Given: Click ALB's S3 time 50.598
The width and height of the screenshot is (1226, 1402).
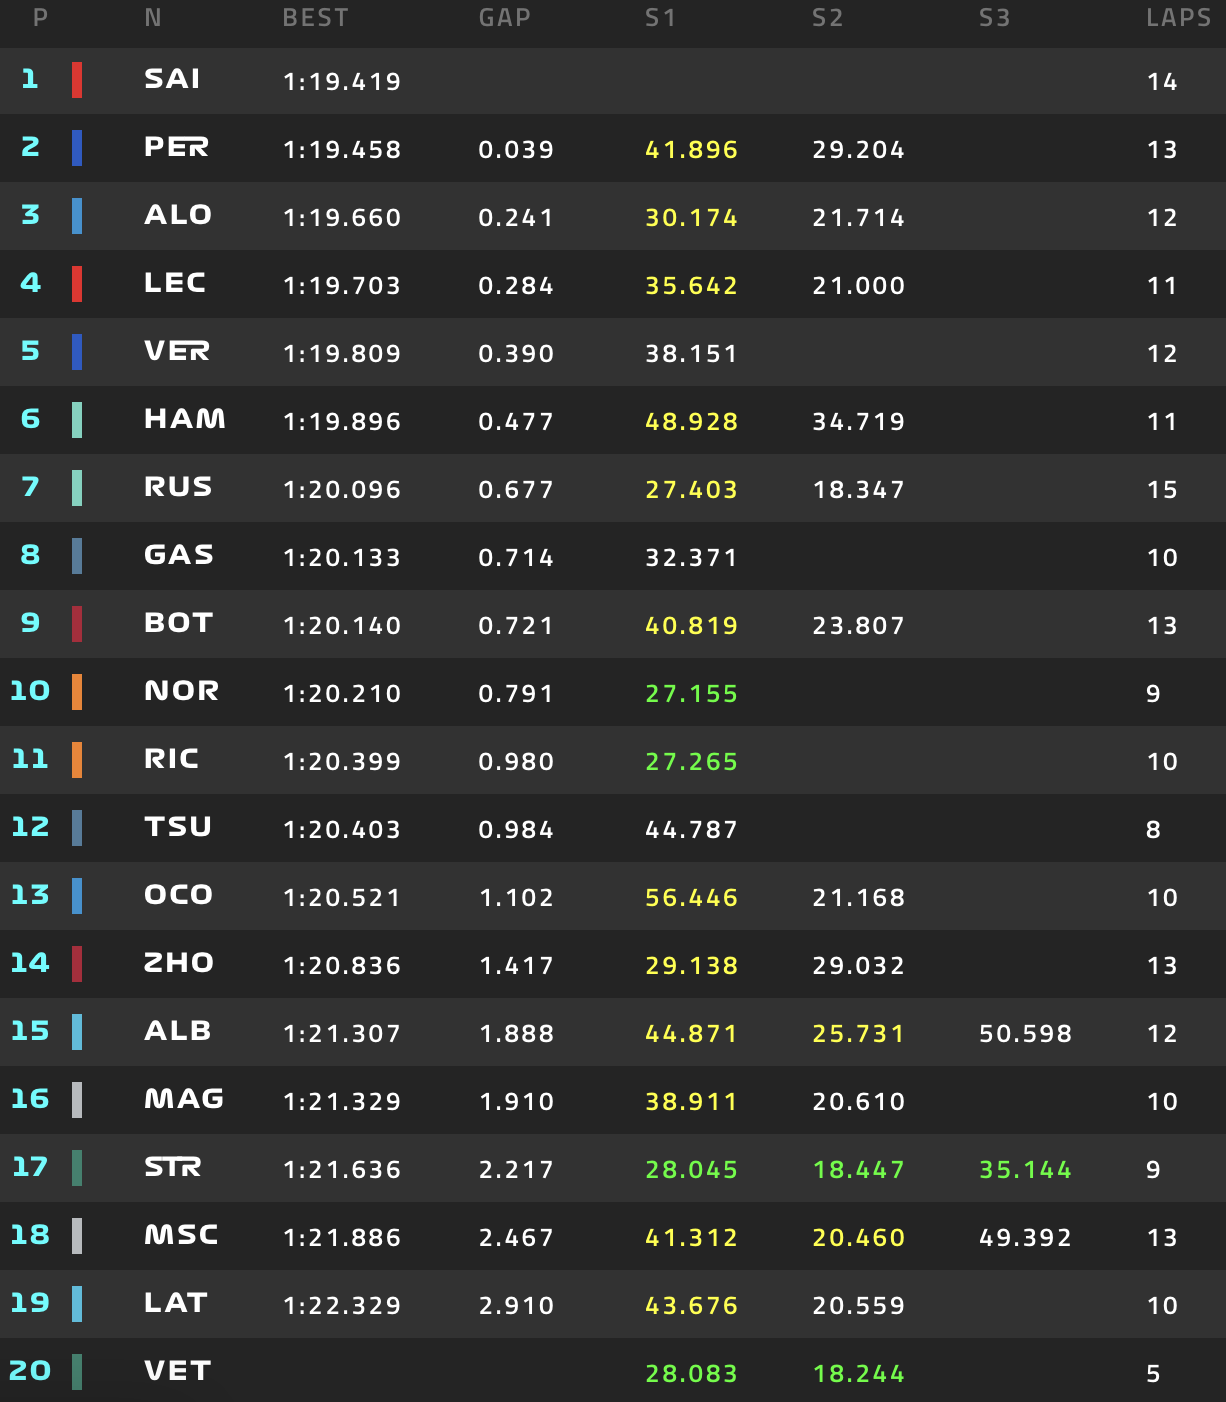Looking at the screenshot, I should coord(1025,1034).
